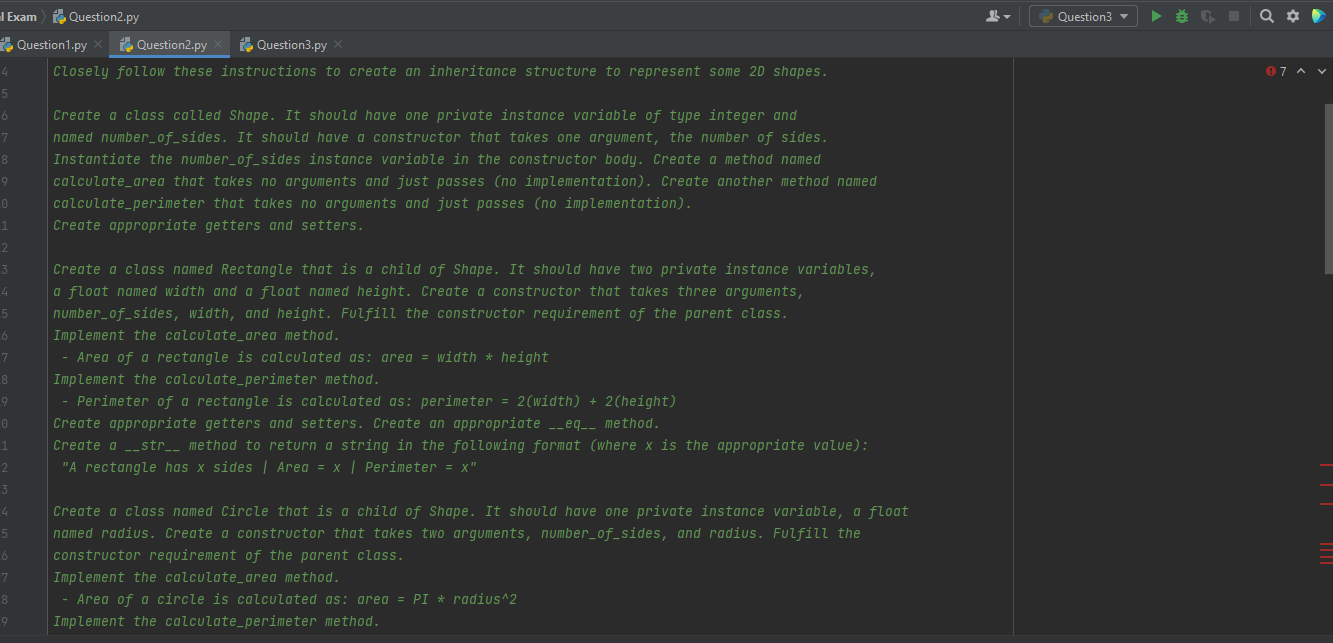This screenshot has height=643, width=1333.
Task: Run the Question3 configuration (green play icon)
Action: (1157, 15)
